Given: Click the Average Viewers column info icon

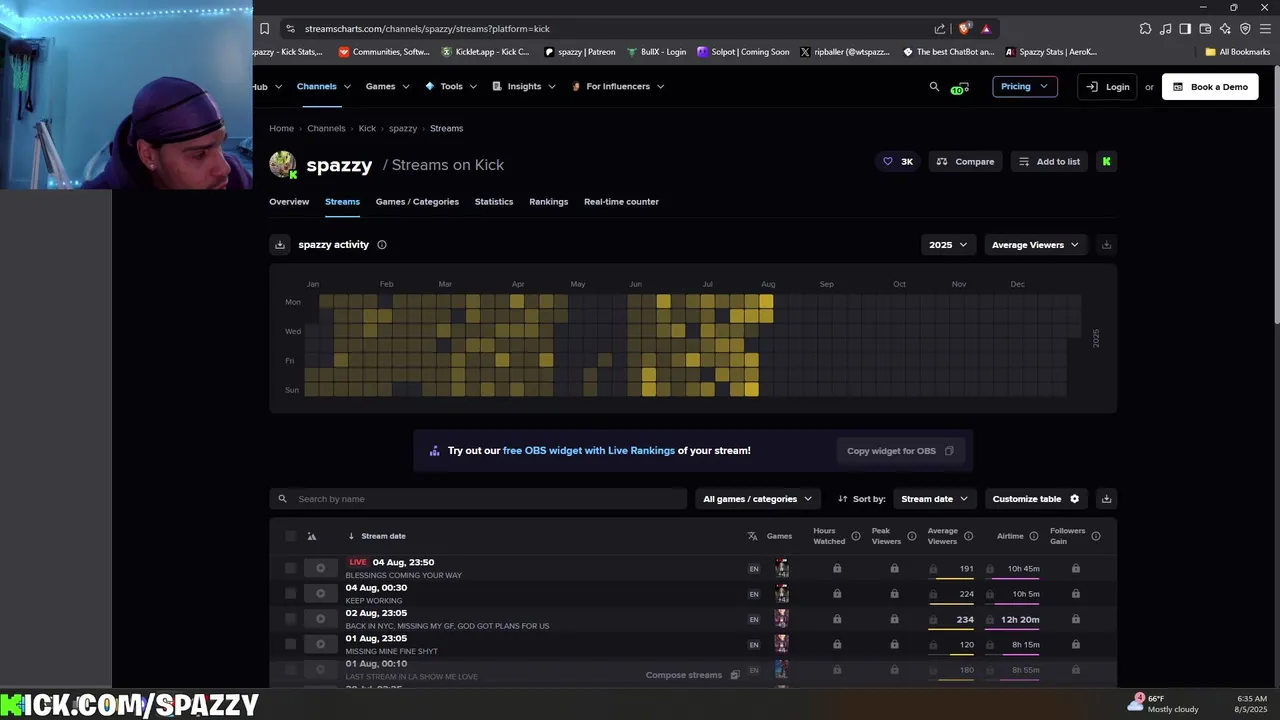Looking at the screenshot, I should (x=968, y=537).
